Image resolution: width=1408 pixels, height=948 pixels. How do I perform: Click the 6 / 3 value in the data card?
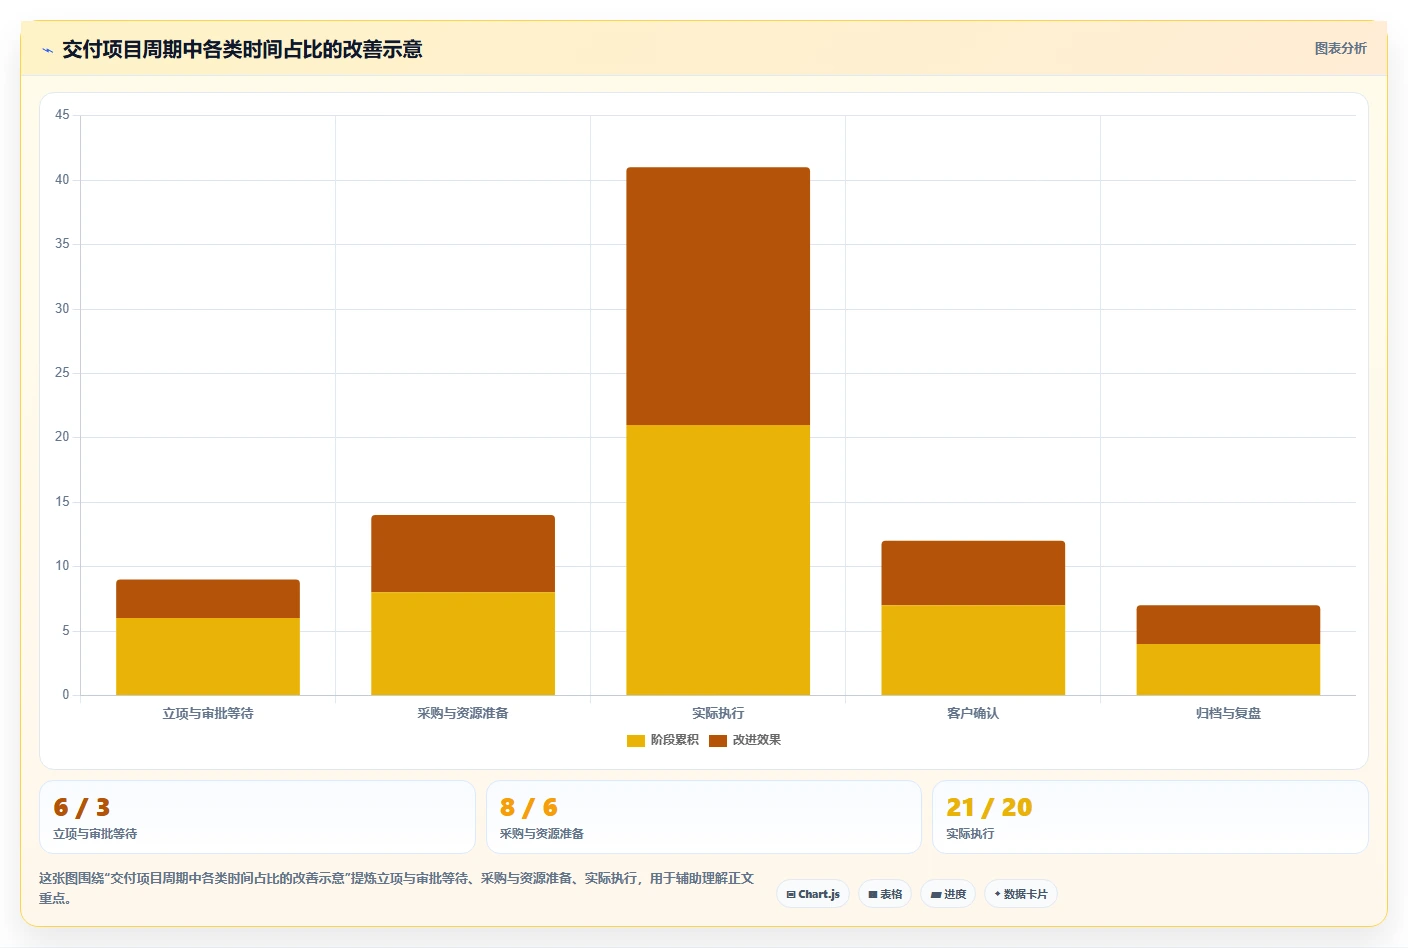(82, 807)
